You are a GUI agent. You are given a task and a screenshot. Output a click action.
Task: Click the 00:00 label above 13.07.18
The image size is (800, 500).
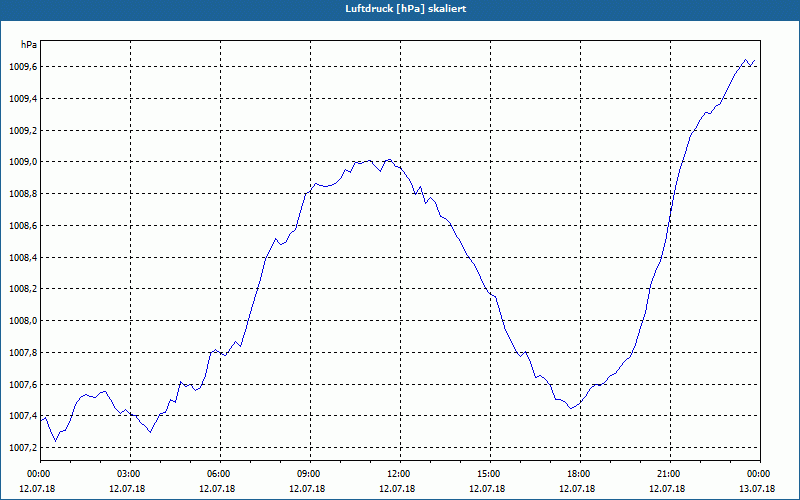760,474
